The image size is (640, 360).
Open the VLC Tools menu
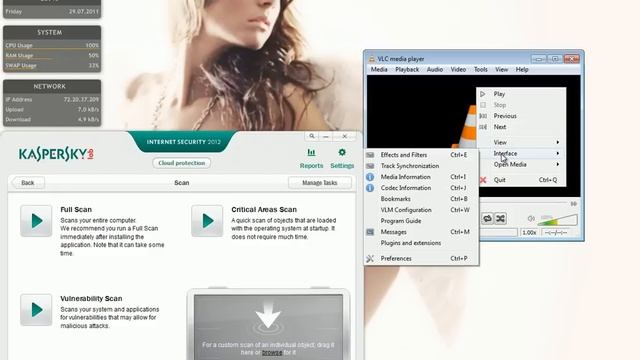[x=480, y=69]
